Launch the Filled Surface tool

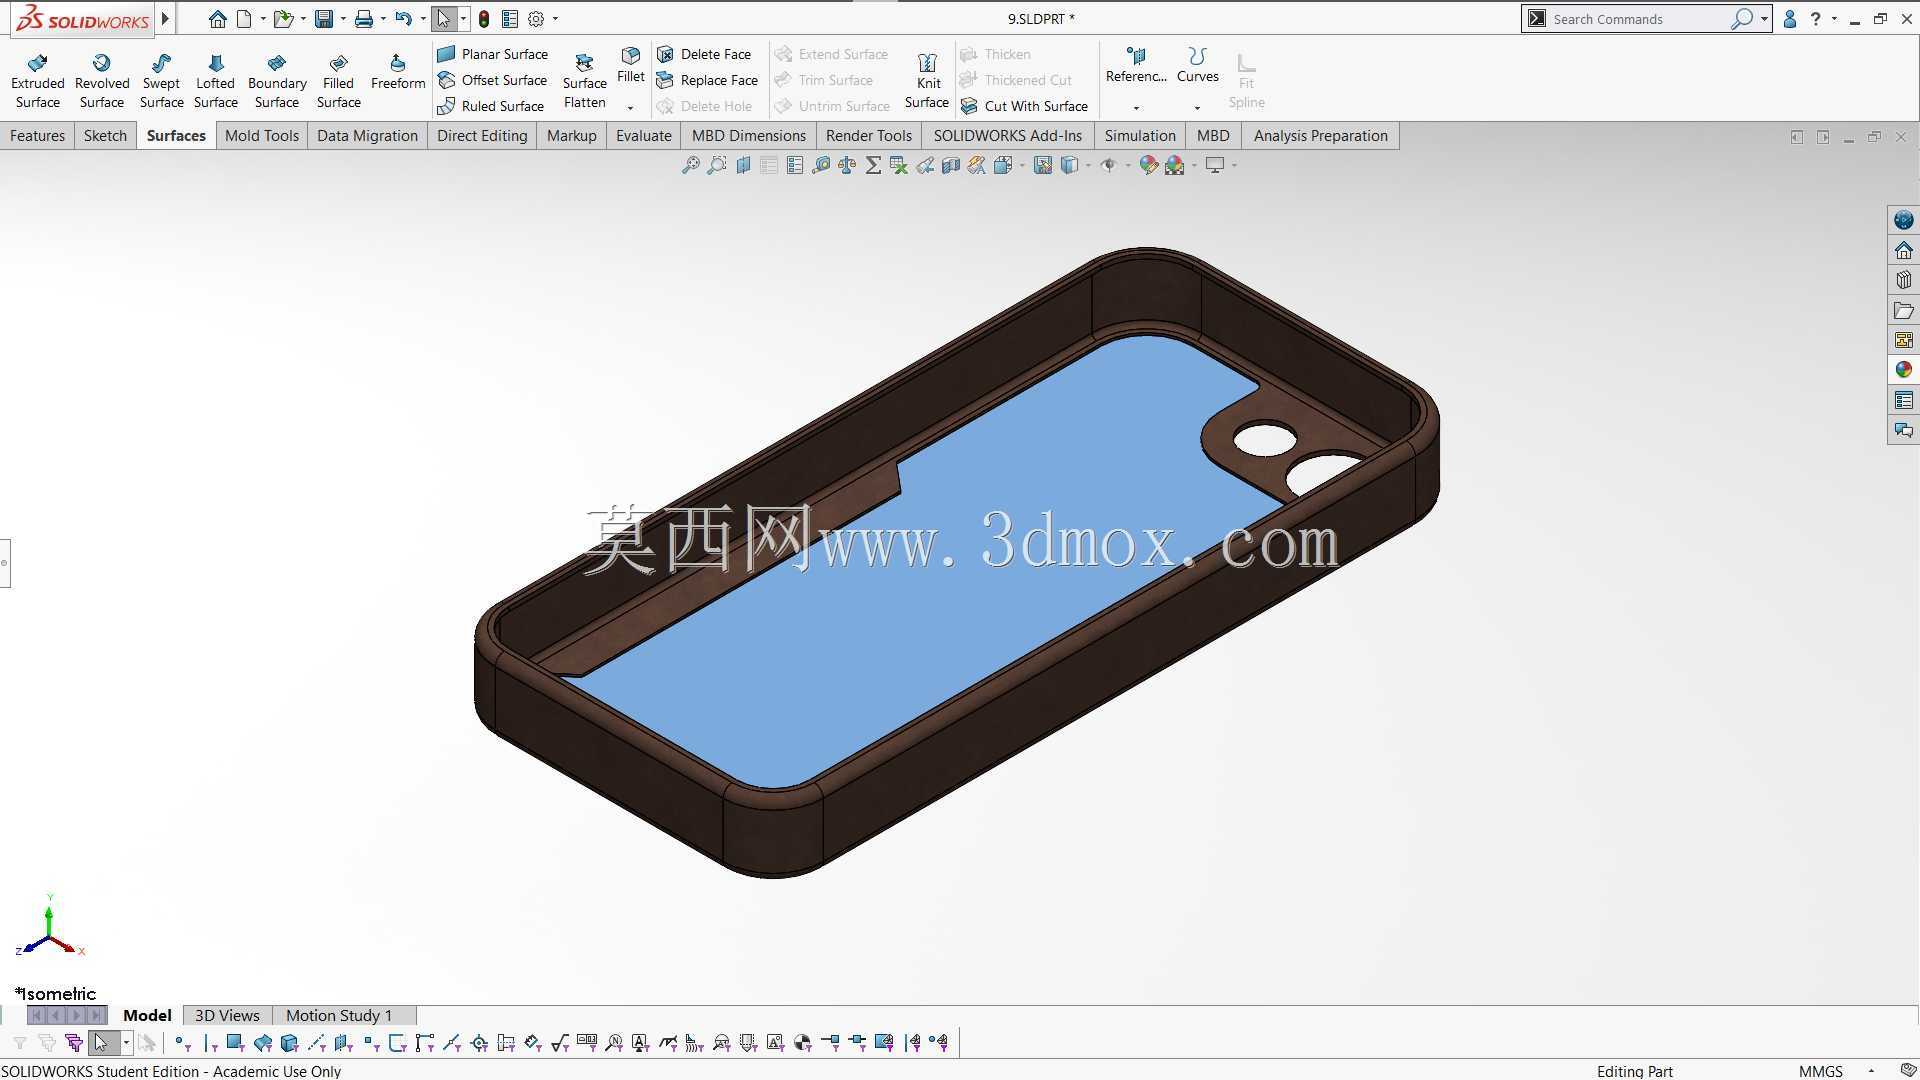[x=338, y=80]
